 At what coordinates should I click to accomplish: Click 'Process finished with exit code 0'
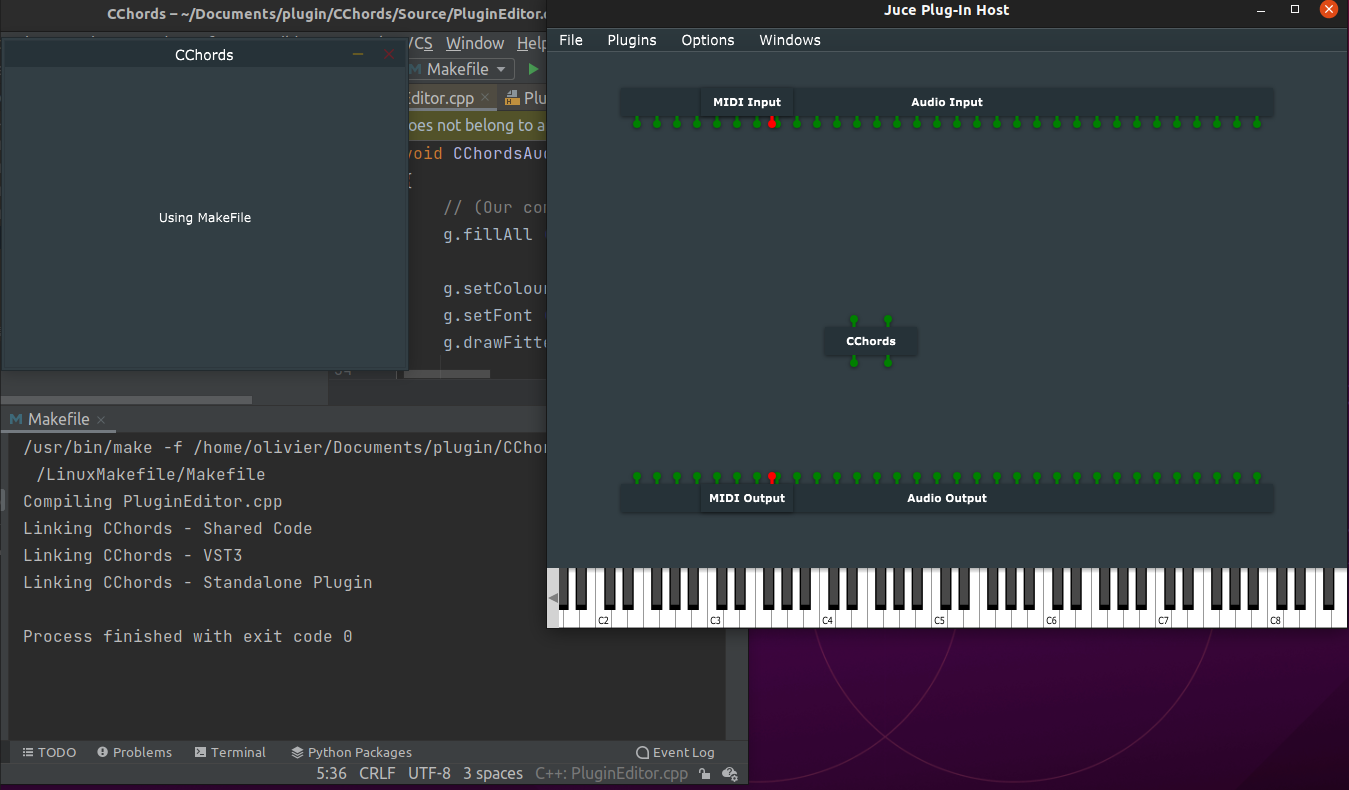[x=188, y=636]
